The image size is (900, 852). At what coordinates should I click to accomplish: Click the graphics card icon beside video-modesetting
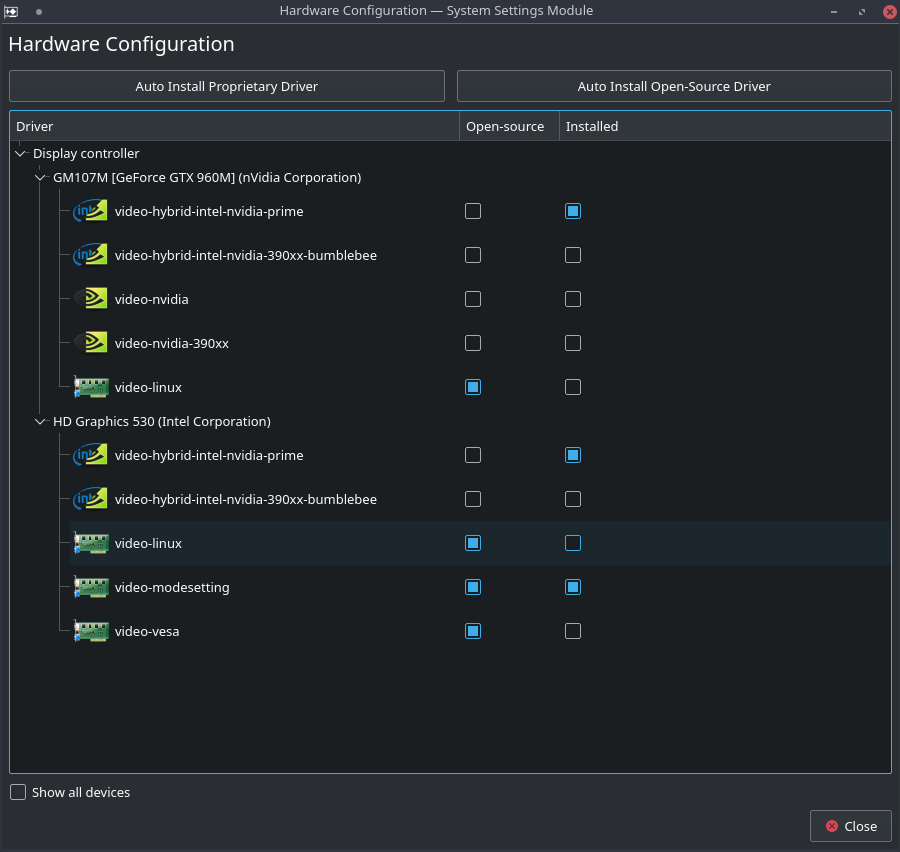click(x=91, y=587)
